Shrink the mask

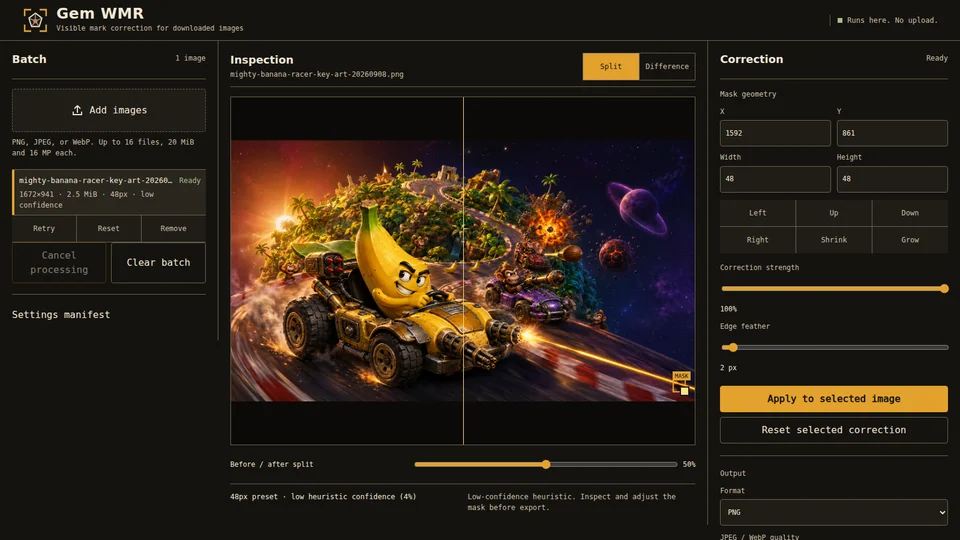[834, 240]
